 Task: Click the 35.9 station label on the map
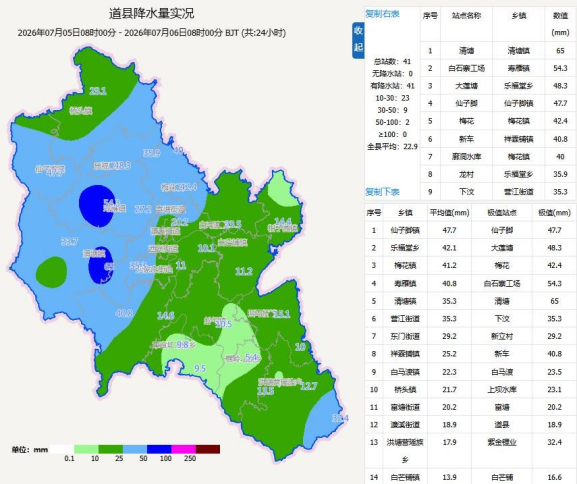152,152
